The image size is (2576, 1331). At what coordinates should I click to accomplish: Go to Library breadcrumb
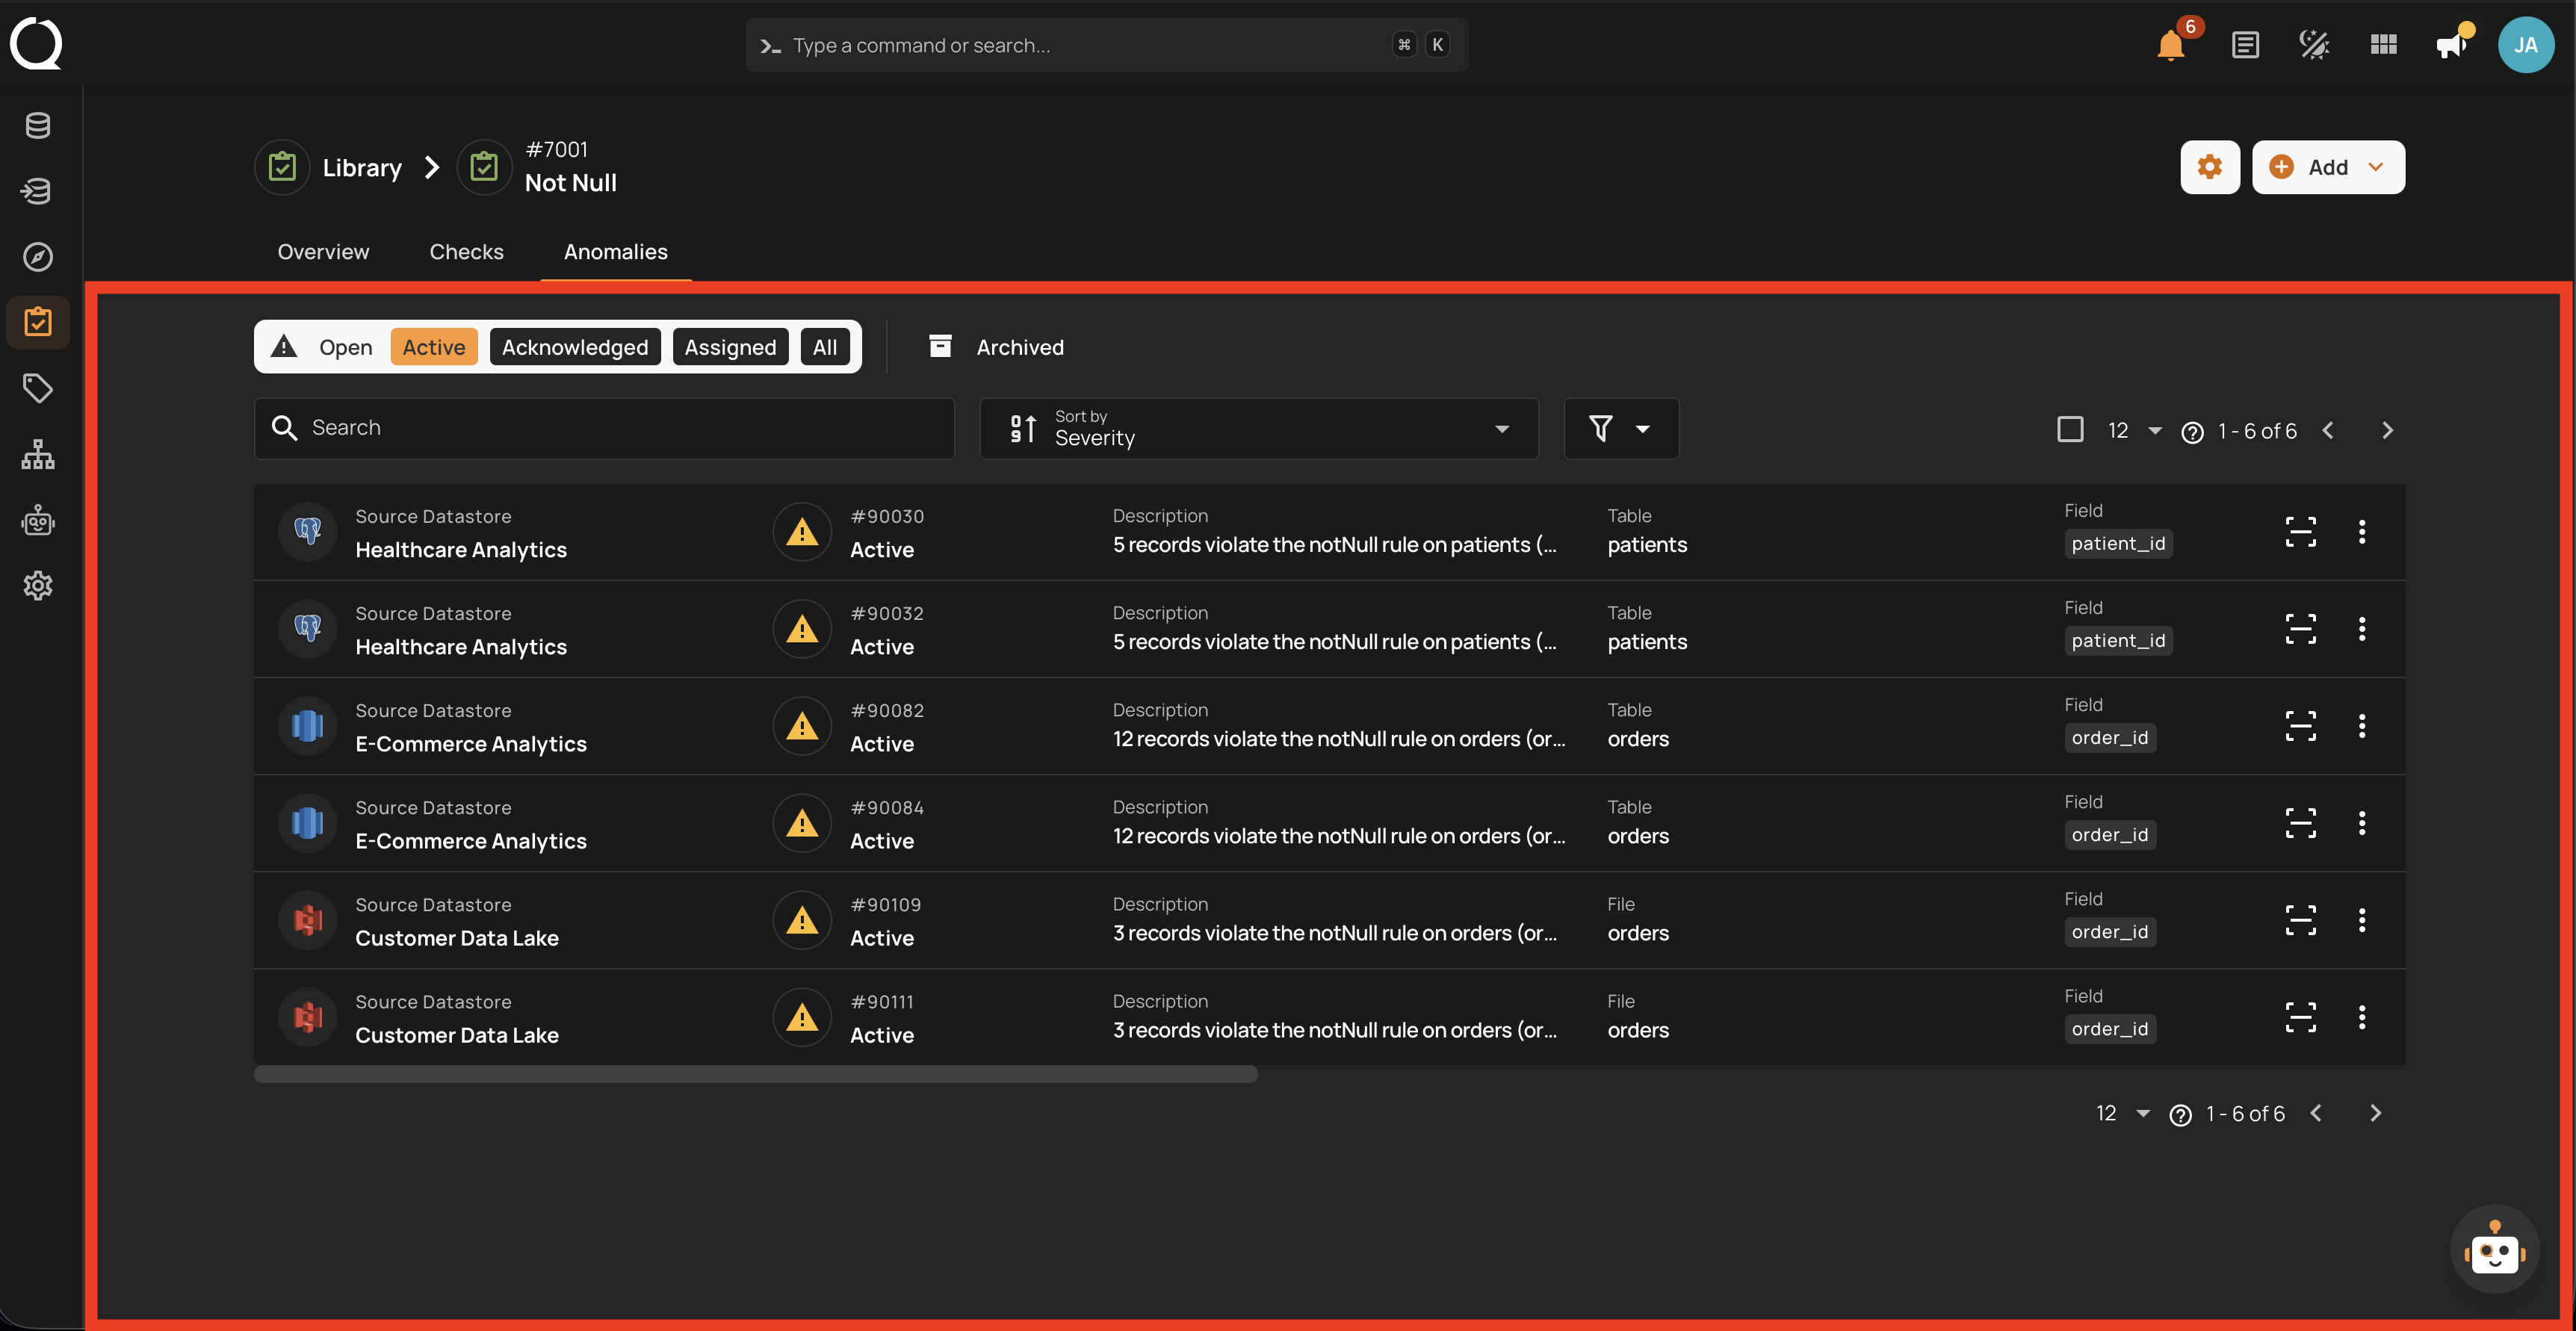(330, 168)
